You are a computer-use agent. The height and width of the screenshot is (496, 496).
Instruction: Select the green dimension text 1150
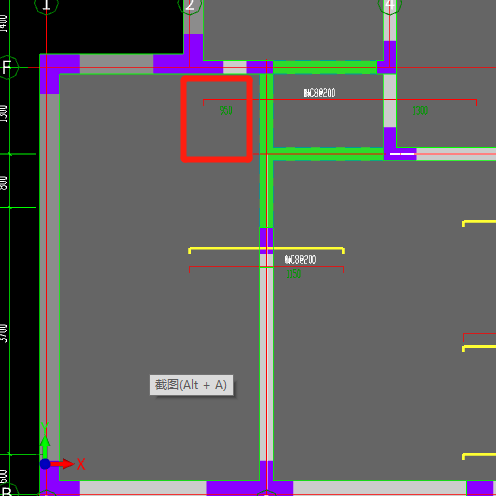coord(294,274)
